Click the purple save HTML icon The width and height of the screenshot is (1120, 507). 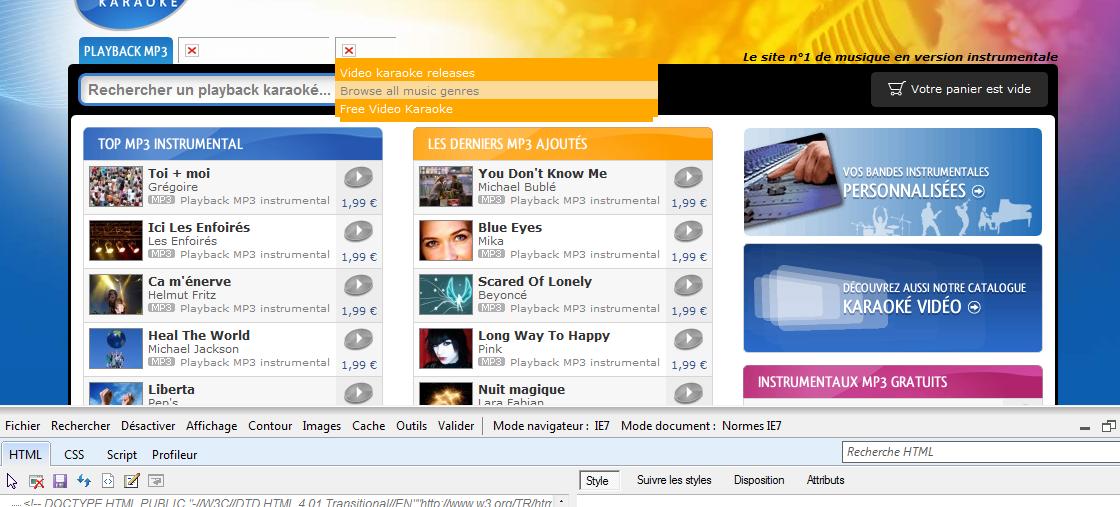coord(60,481)
